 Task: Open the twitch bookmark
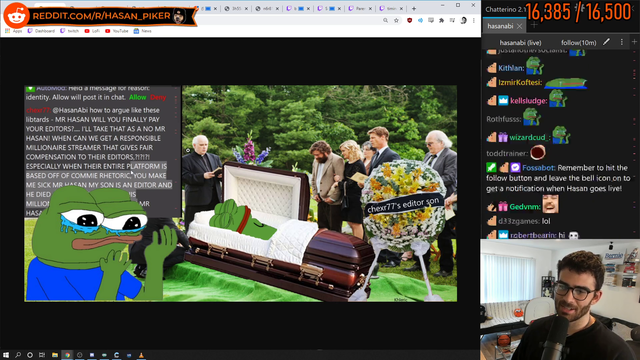(69, 31)
